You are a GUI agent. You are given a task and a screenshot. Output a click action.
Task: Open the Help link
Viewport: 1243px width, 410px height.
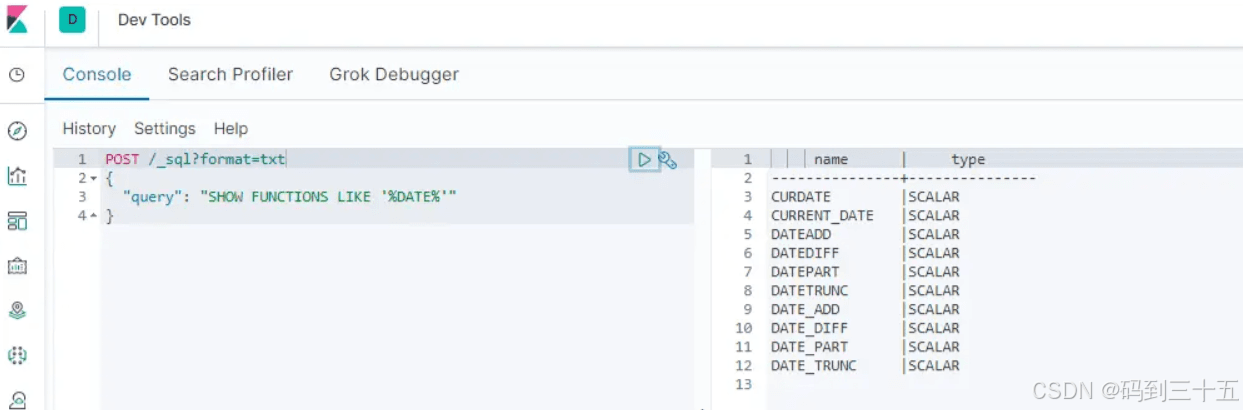pyautogui.click(x=231, y=128)
